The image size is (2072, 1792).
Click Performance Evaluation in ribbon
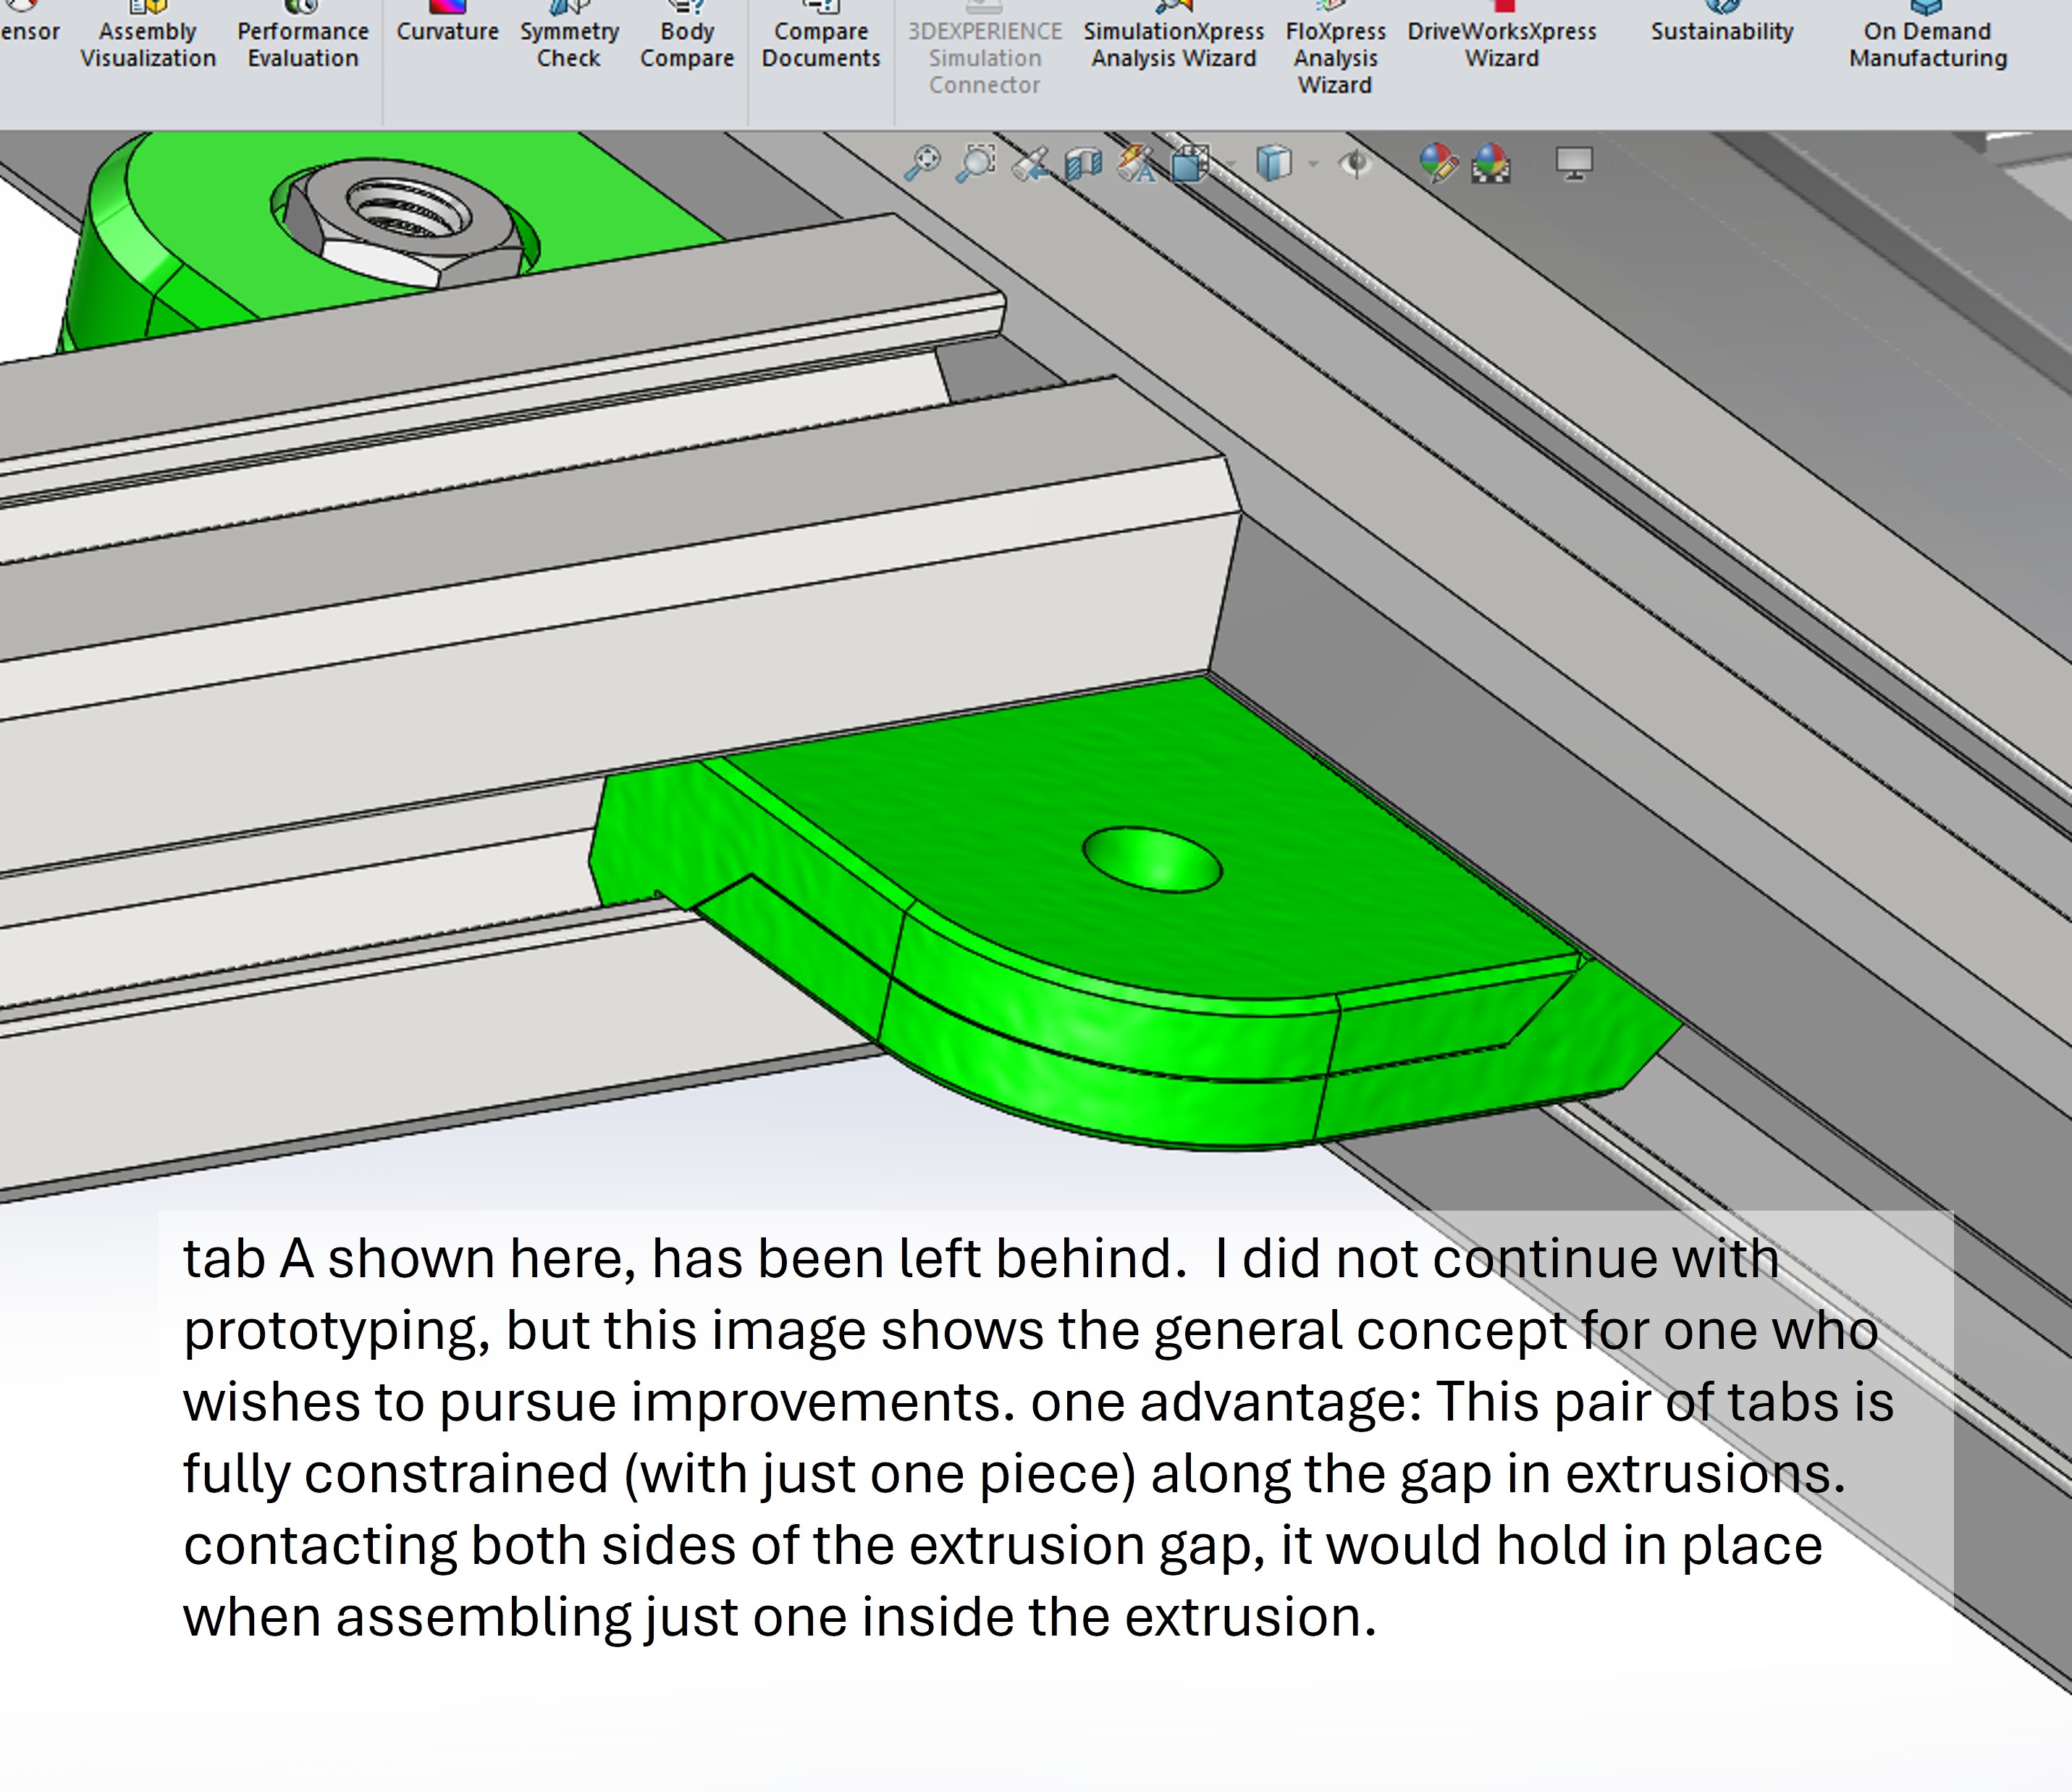click(x=303, y=44)
